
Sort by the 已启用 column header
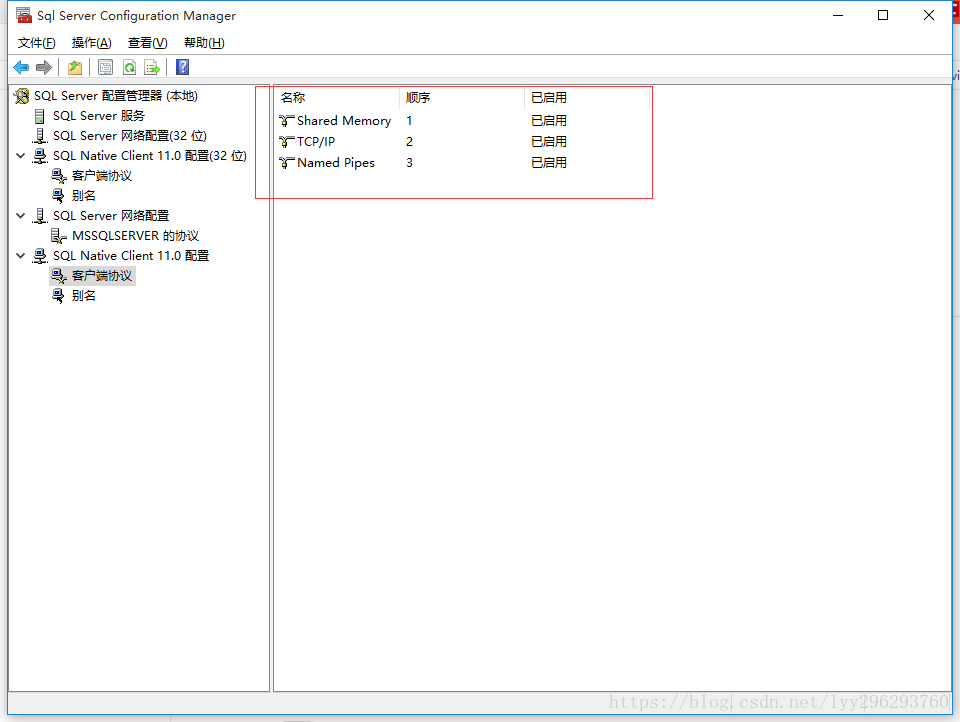(x=587, y=98)
